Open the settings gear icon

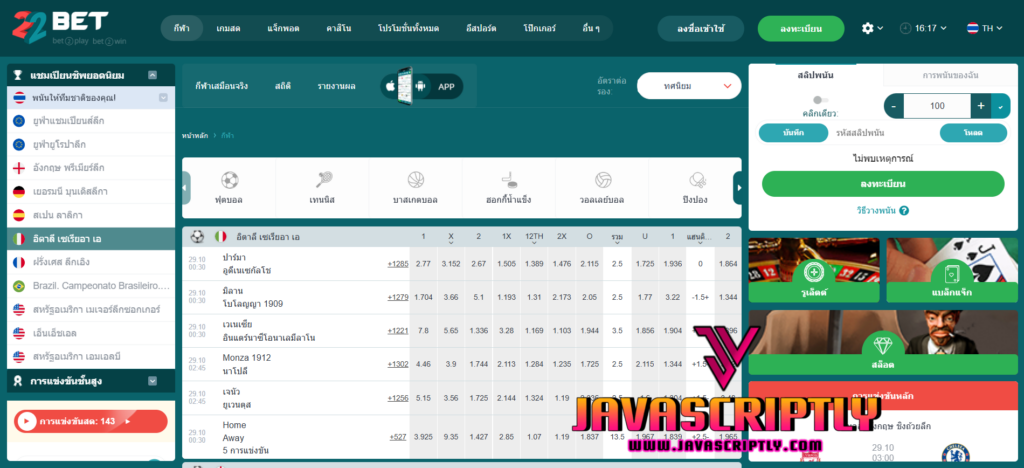coord(867,28)
